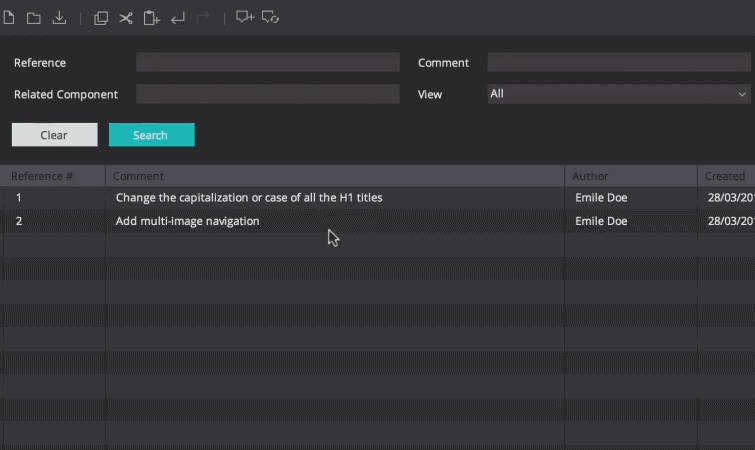The width and height of the screenshot is (755, 450).
Task: Click the Copy icon in toolbar
Action: (x=101, y=18)
